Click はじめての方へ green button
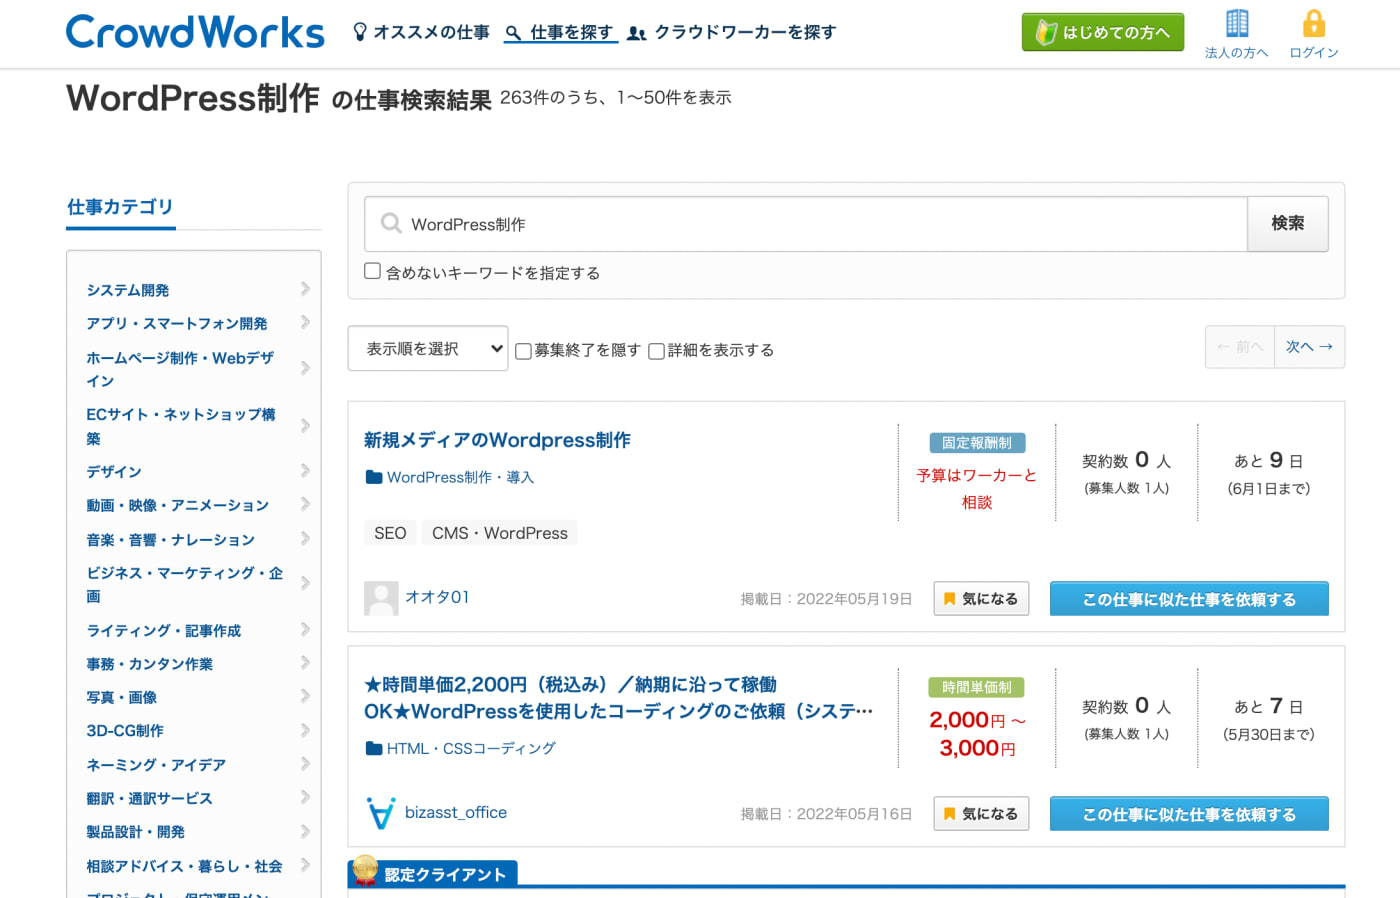 [x=1103, y=32]
